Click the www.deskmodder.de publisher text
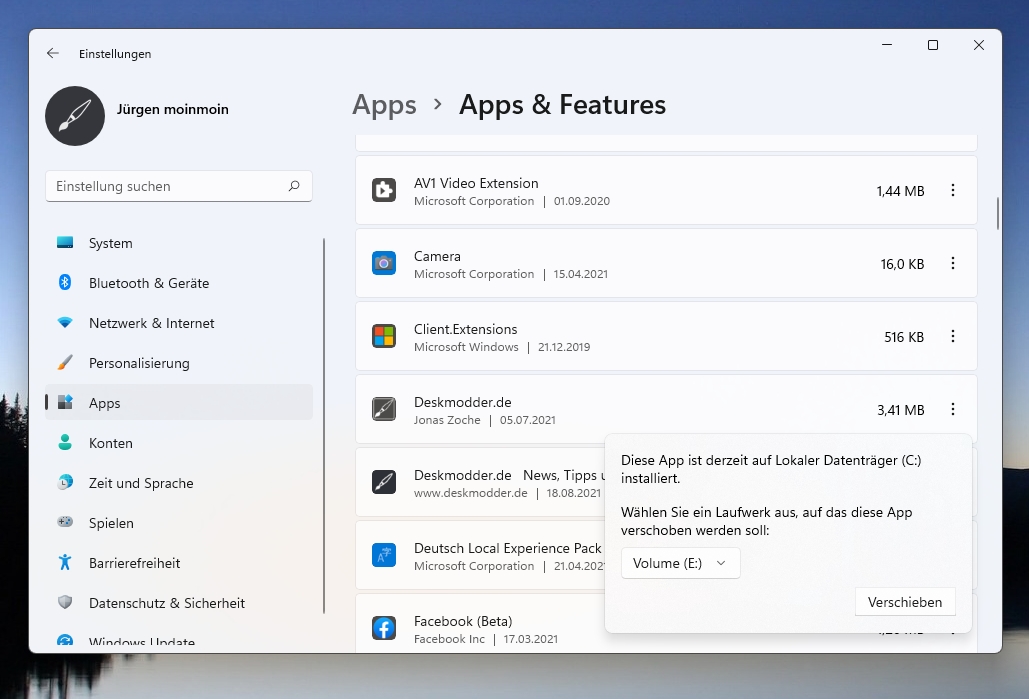Screen dimensions: 1029x699 pos(471,493)
